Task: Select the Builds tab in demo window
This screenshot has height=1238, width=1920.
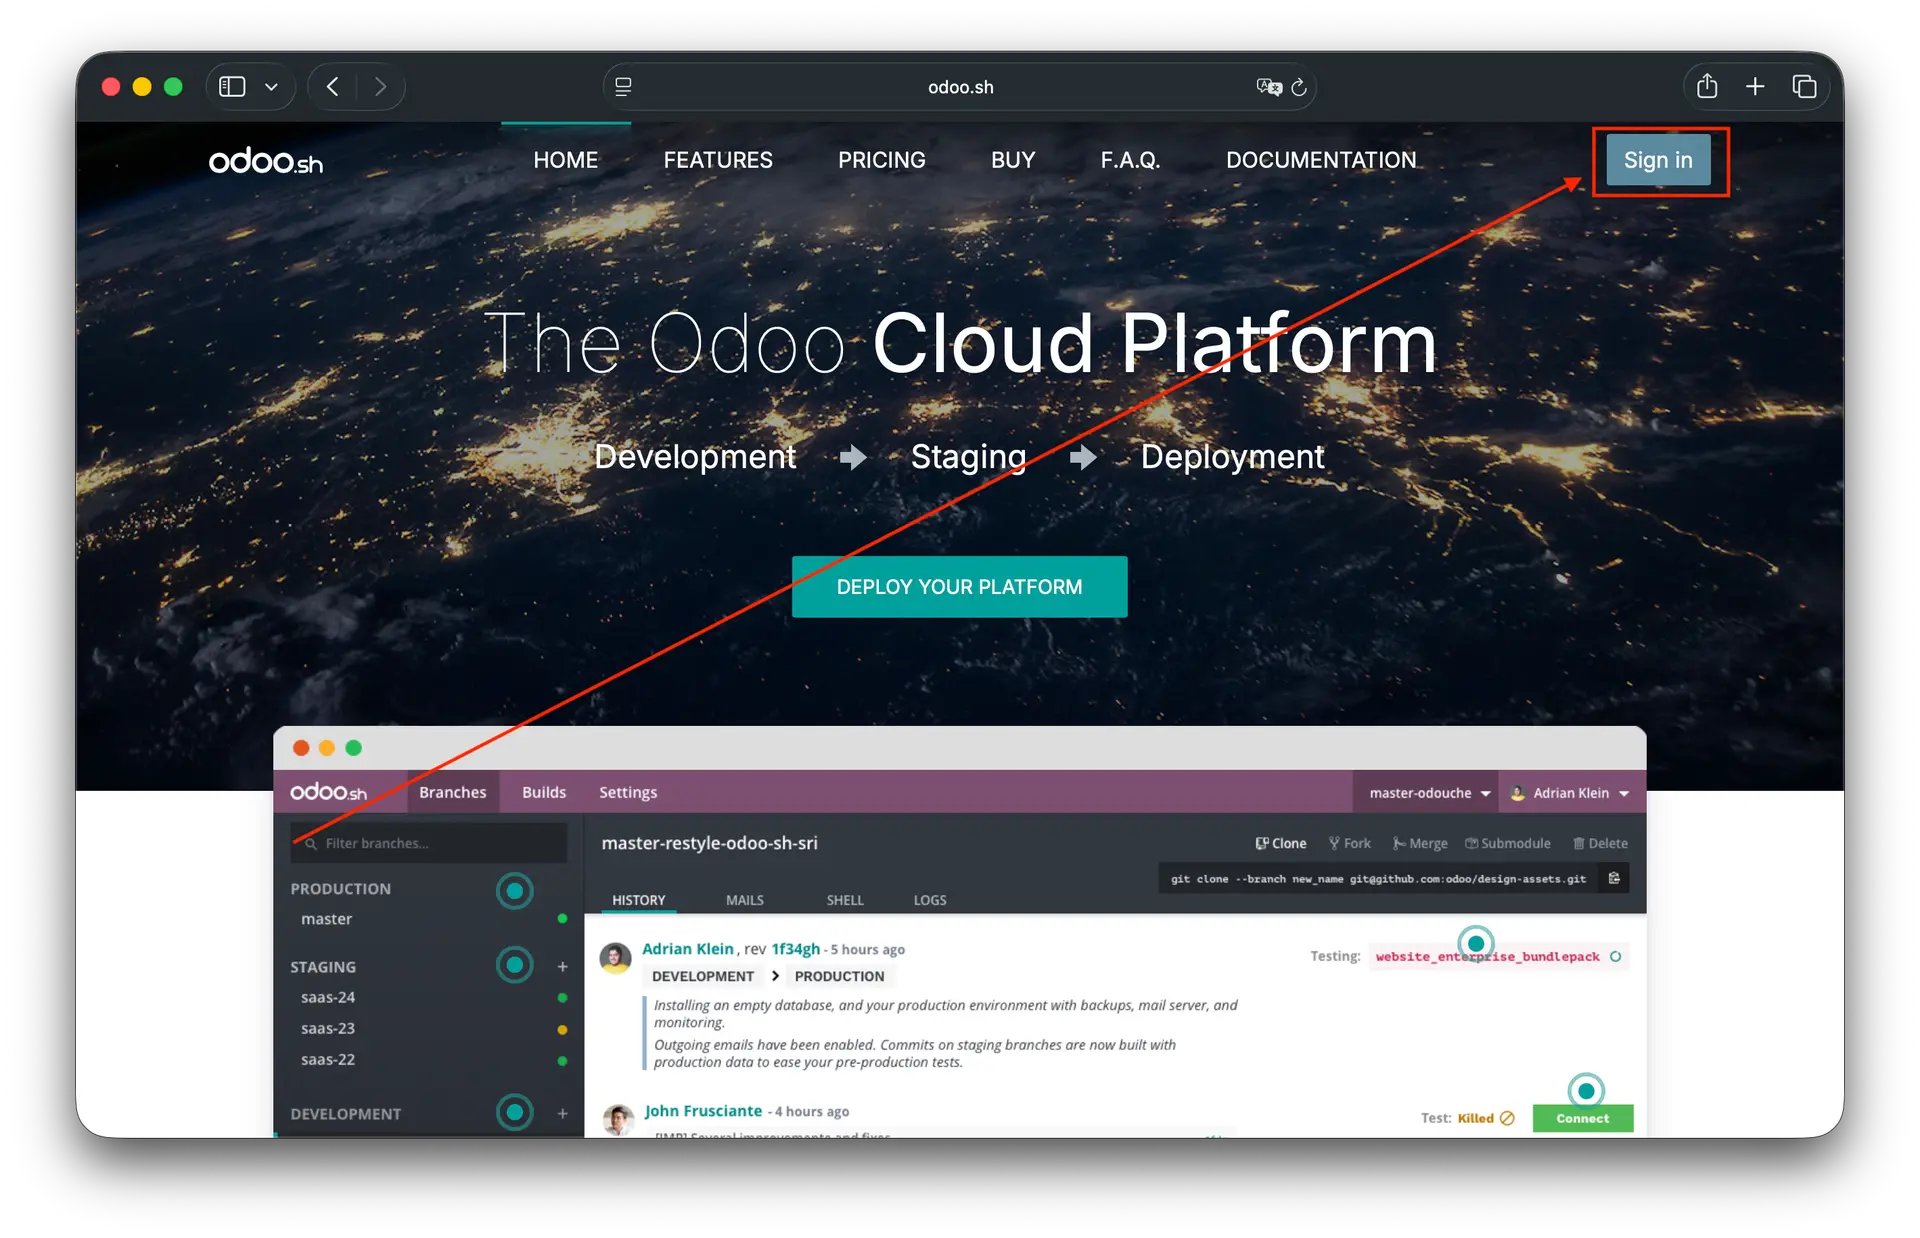Action: tap(544, 792)
